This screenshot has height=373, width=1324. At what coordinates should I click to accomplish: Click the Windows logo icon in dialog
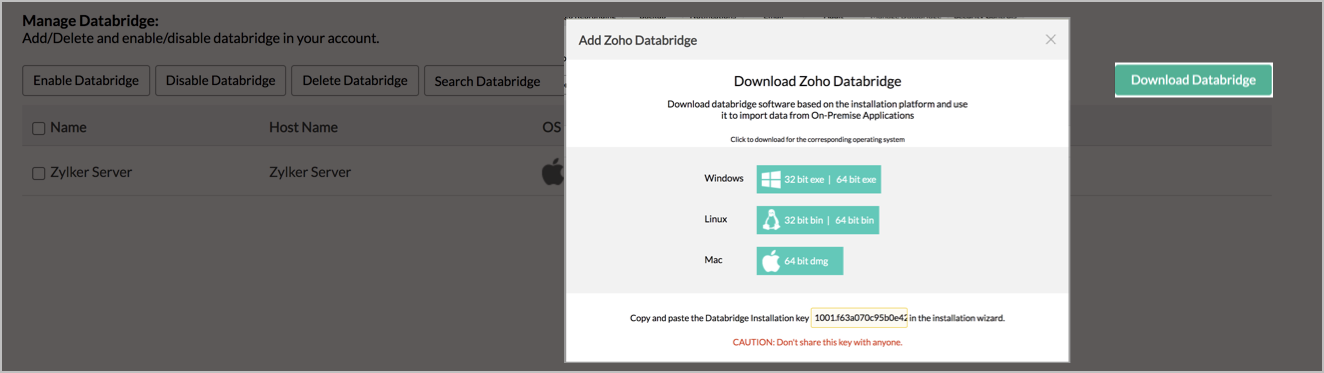770,180
